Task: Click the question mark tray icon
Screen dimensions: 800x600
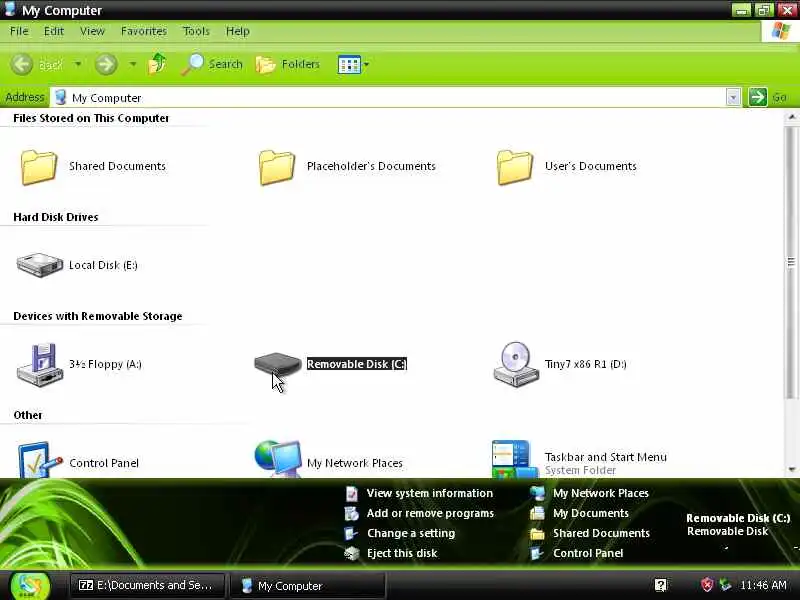Action: coord(661,585)
